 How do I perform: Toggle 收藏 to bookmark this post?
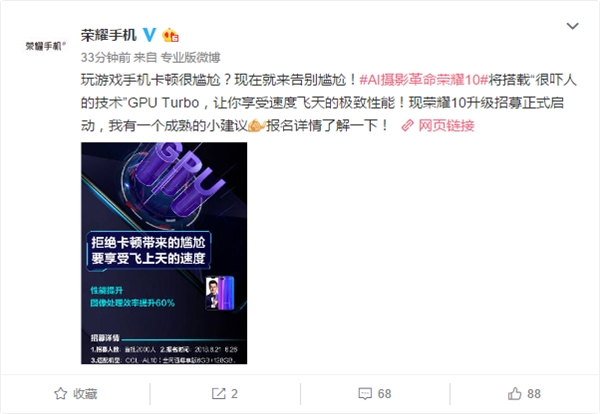76,394
